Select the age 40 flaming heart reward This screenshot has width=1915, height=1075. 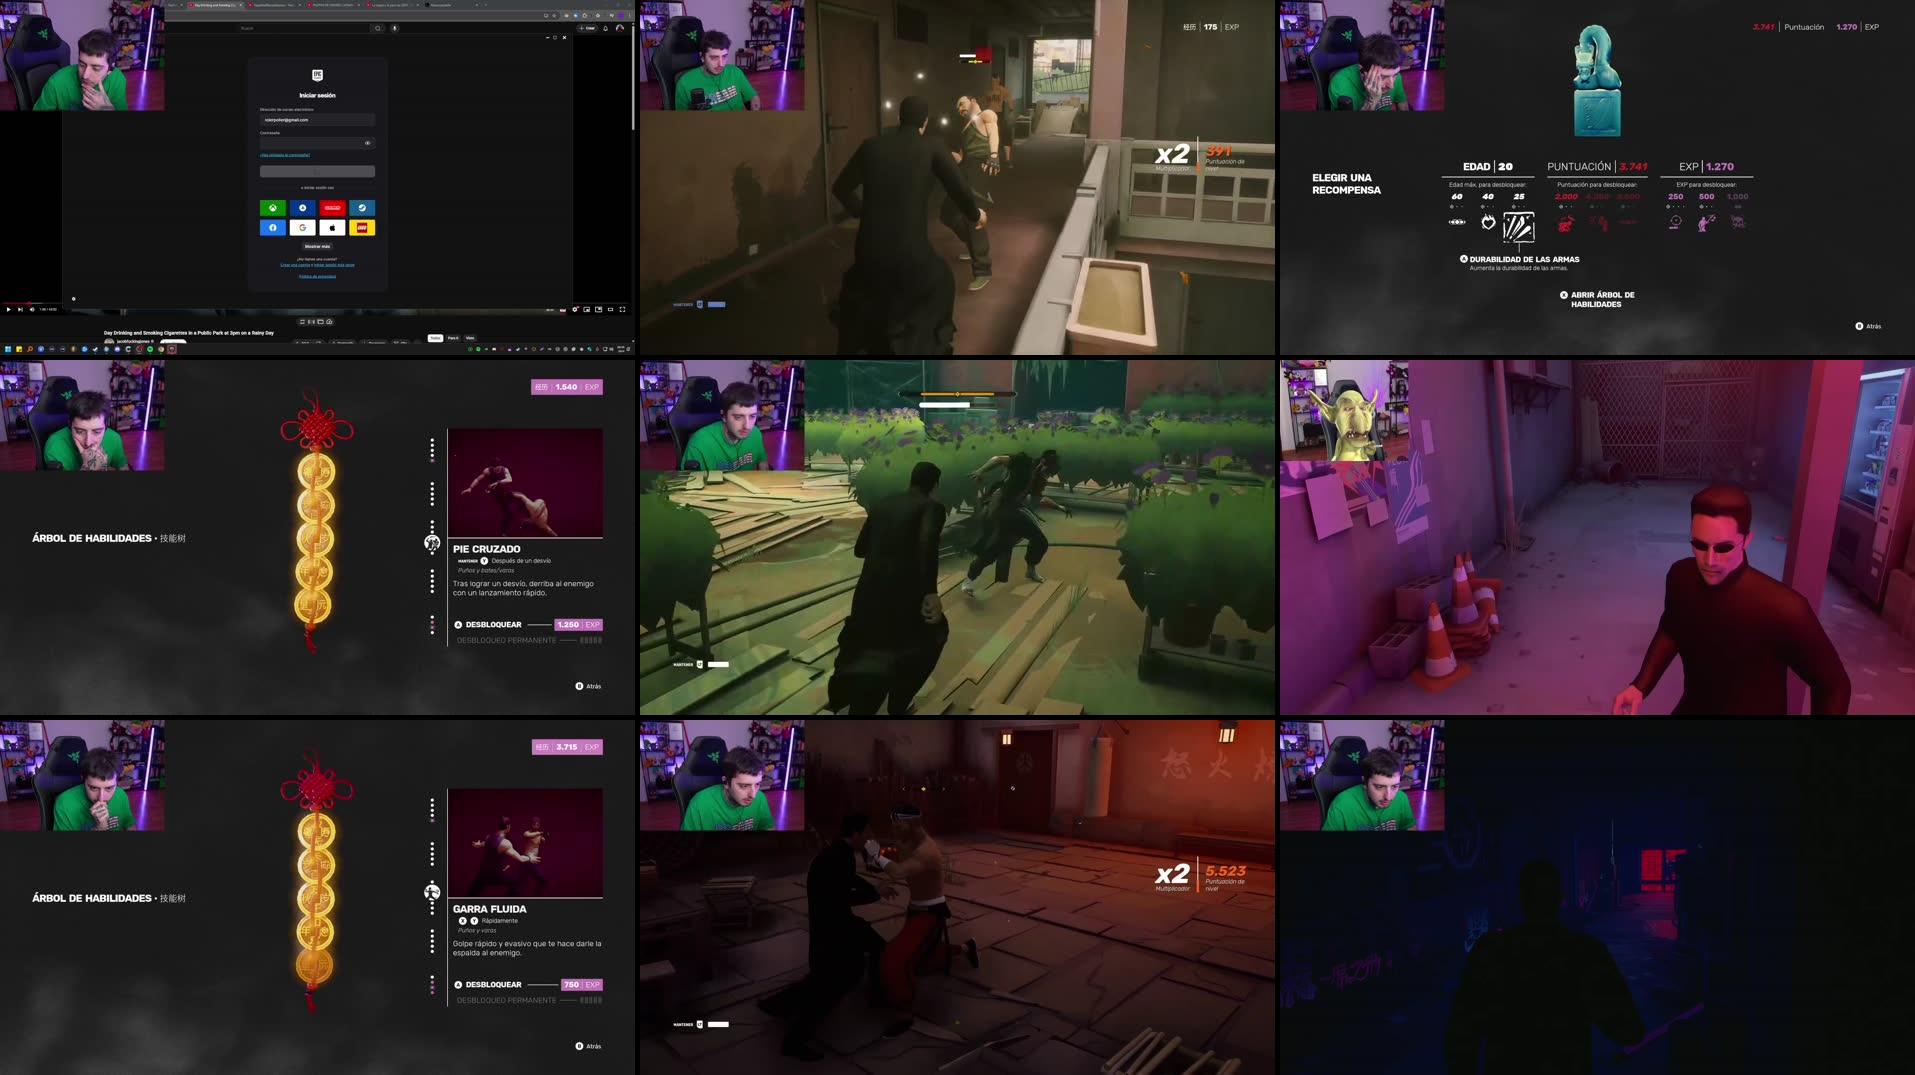point(1488,222)
